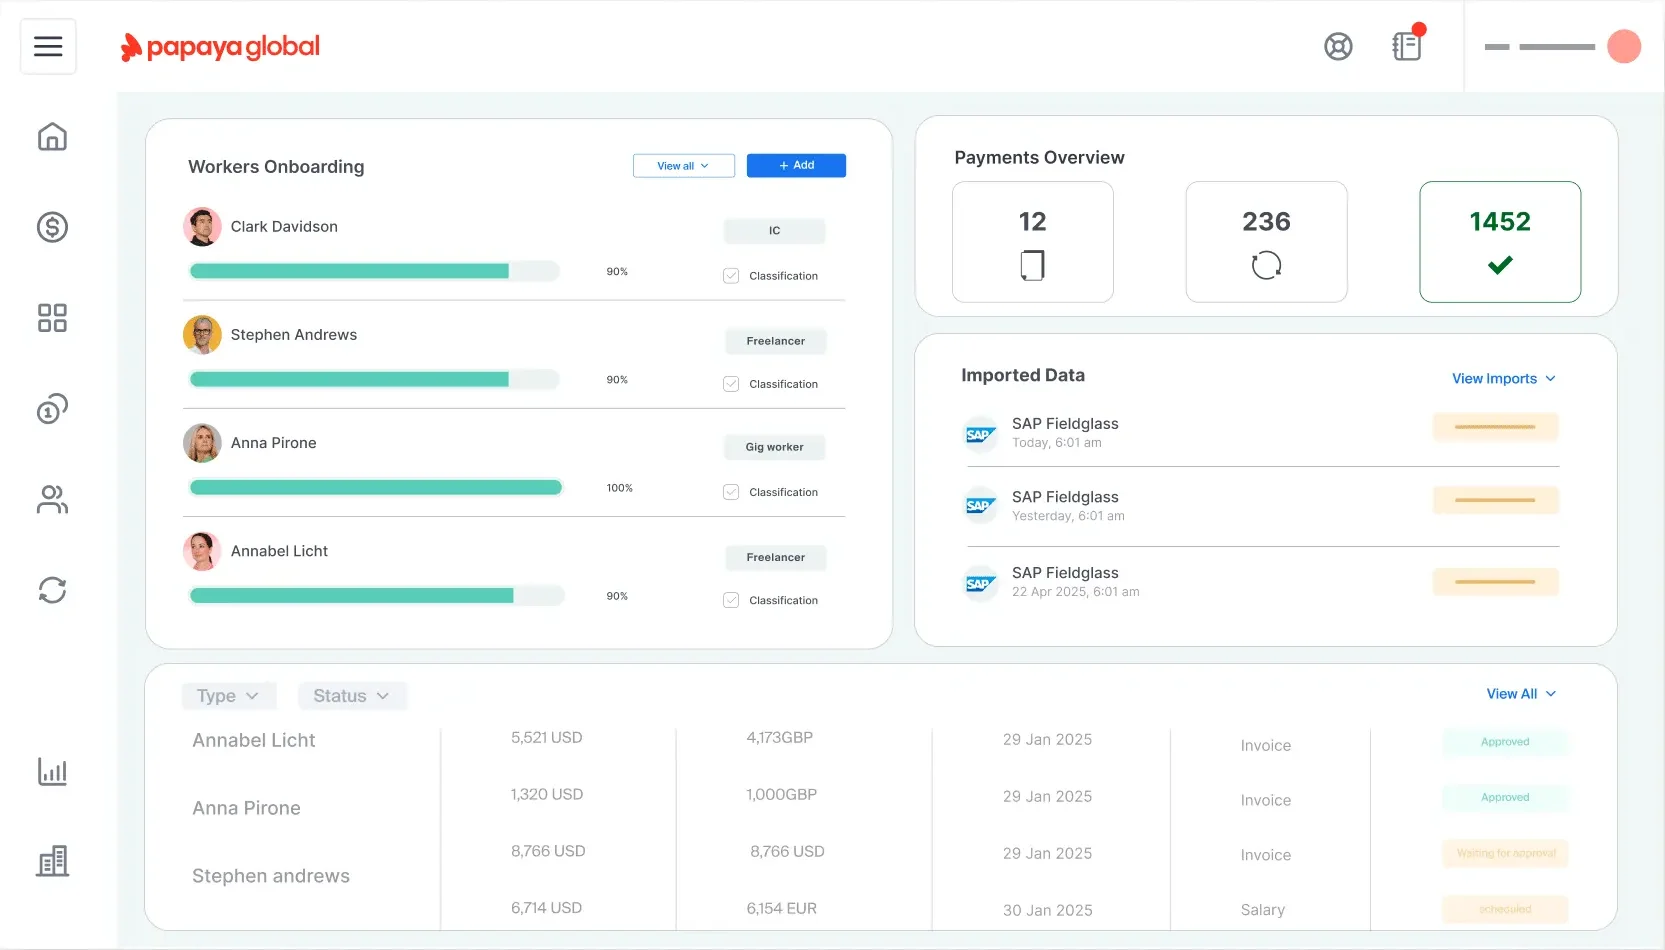1665x950 pixels.
Task: Click Freelancer tag for Annabel Licht
Action: (x=776, y=557)
